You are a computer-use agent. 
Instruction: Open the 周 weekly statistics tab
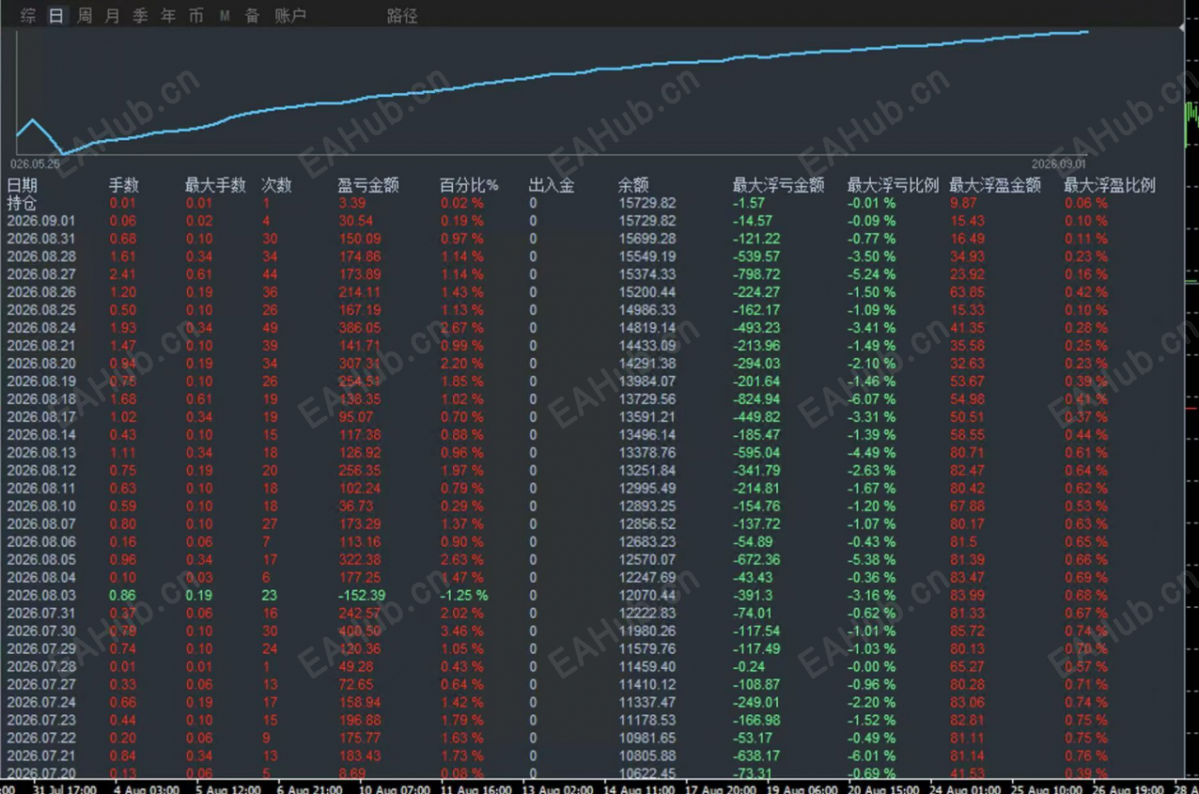(84, 15)
